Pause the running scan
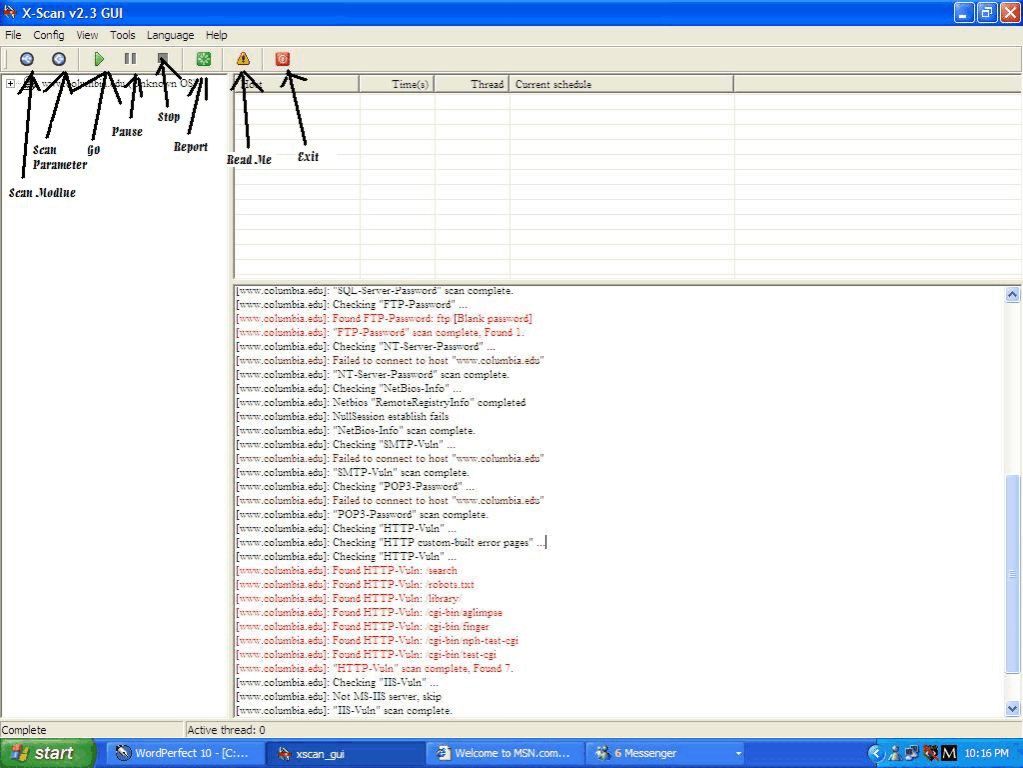The width and height of the screenshot is (1023, 768). pyautogui.click(x=130, y=59)
